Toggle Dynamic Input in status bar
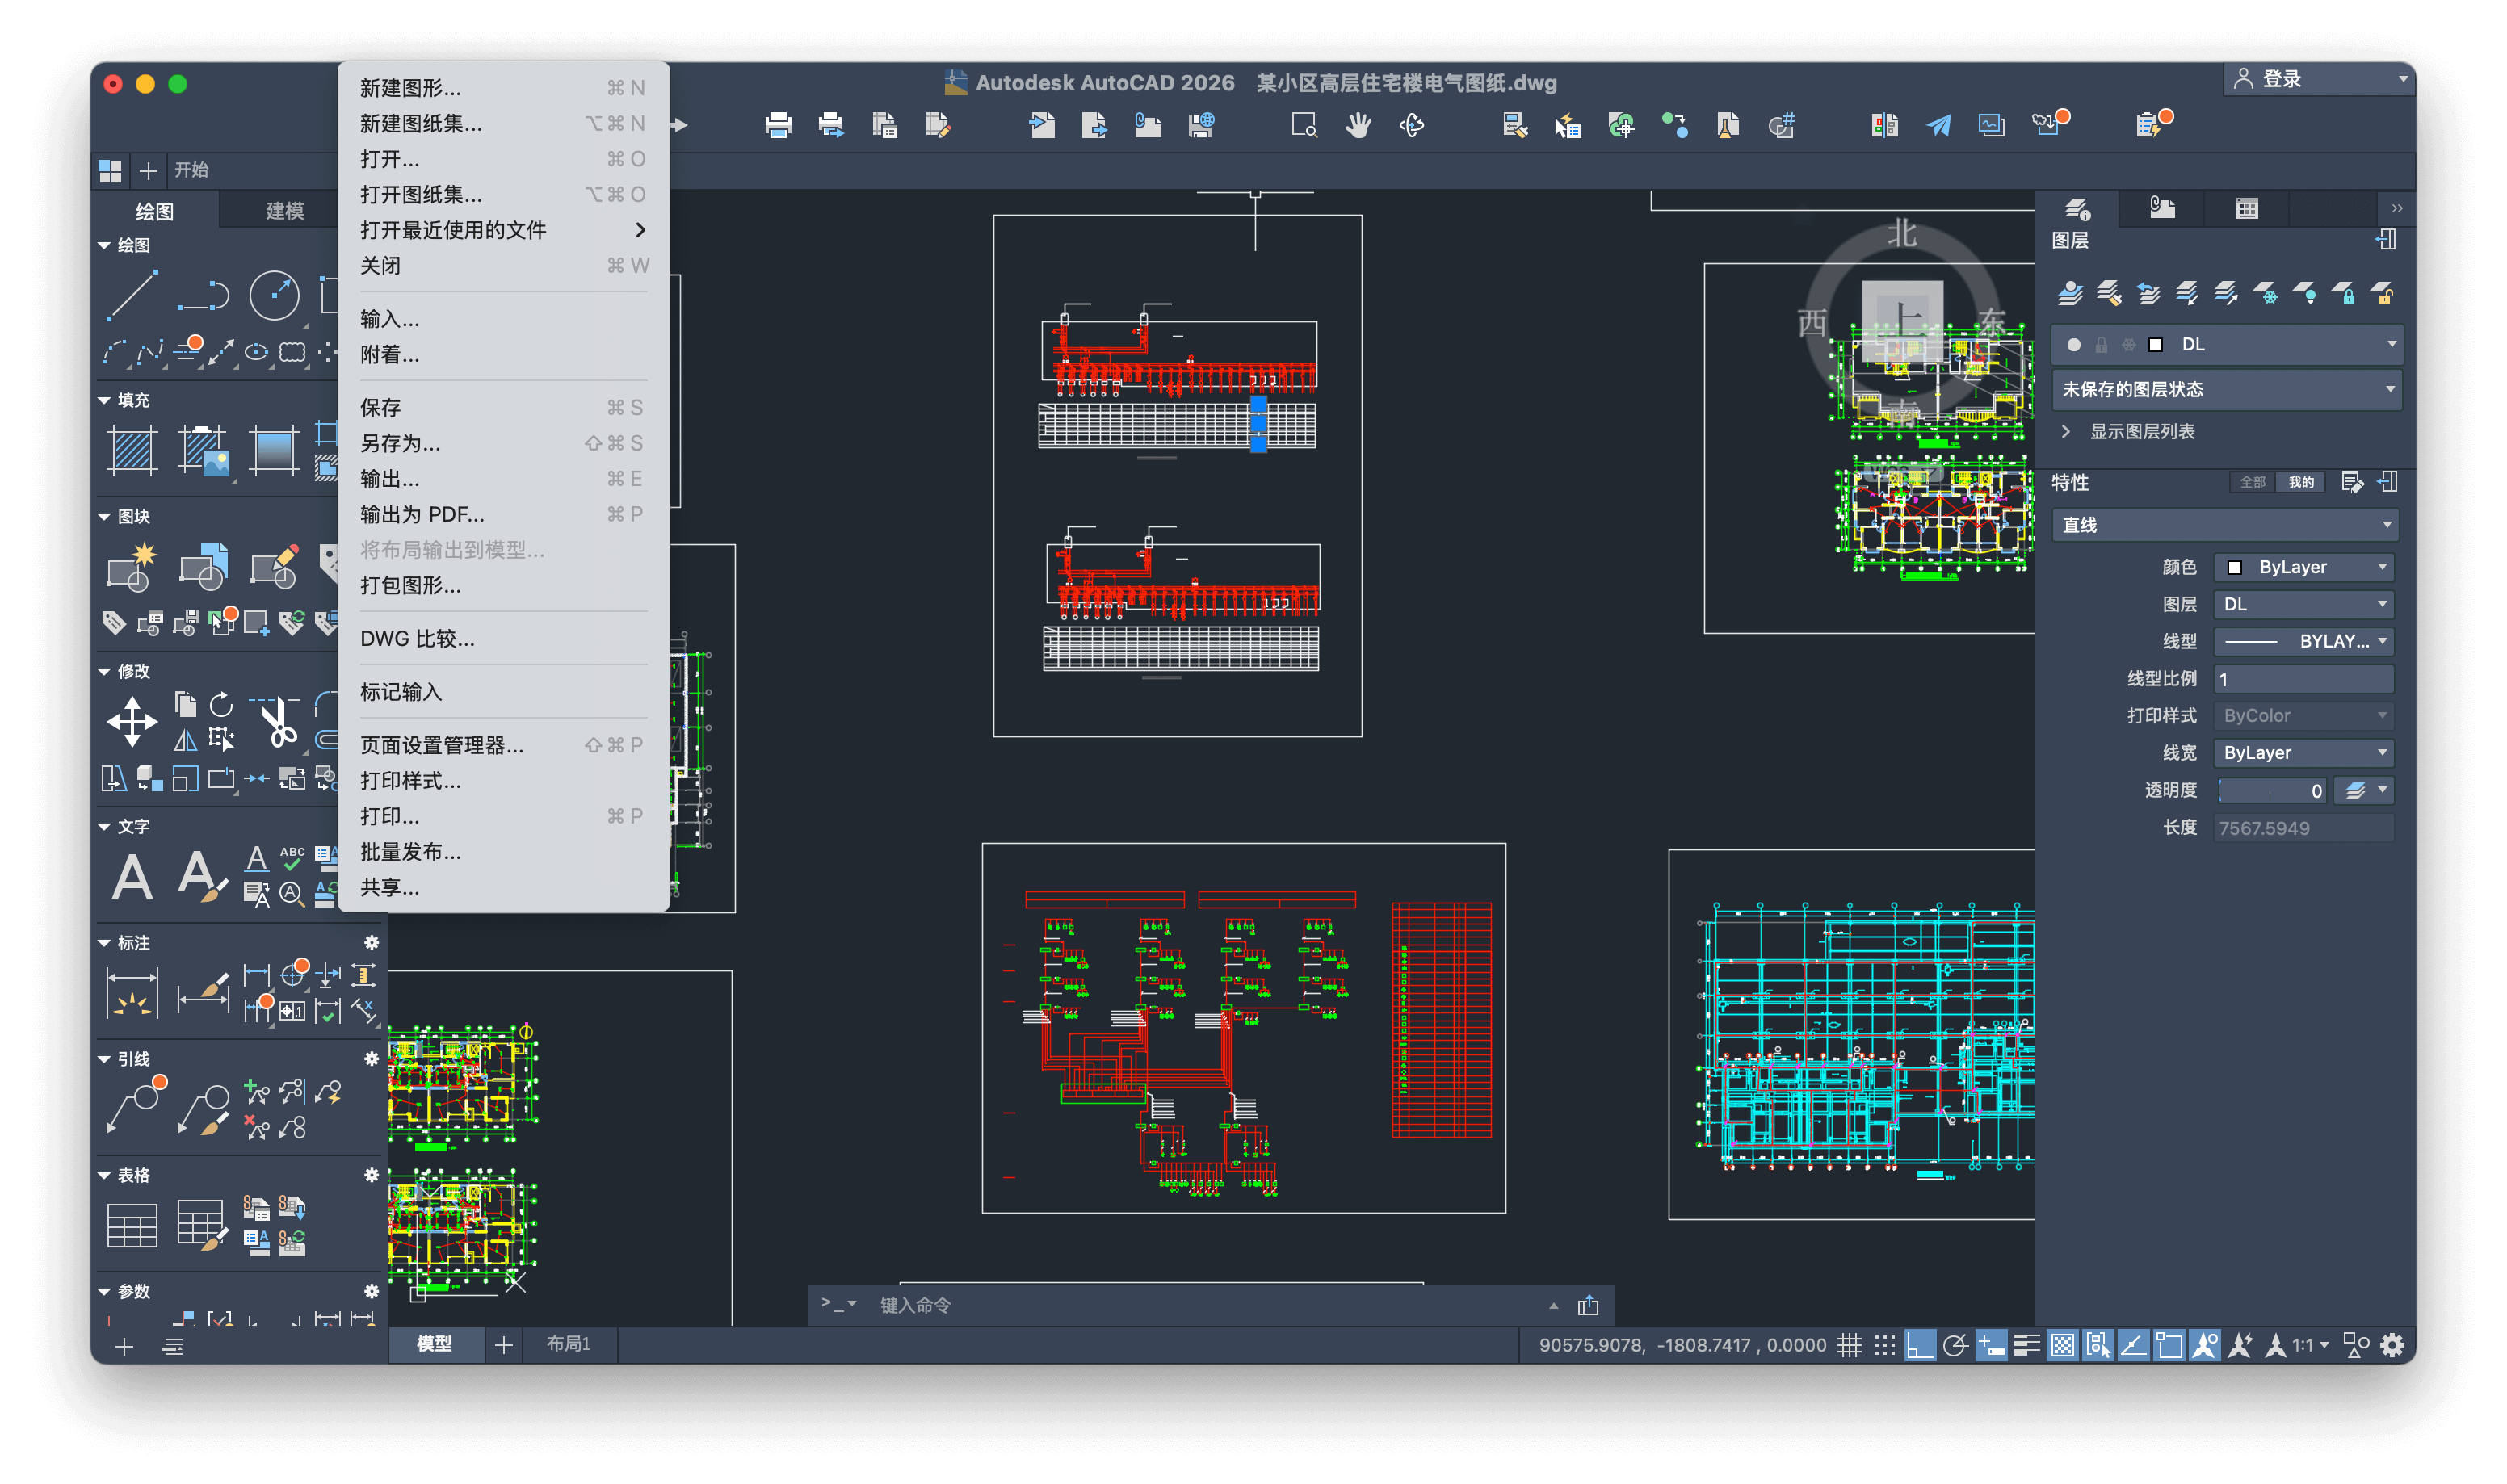 click(x=1990, y=1345)
